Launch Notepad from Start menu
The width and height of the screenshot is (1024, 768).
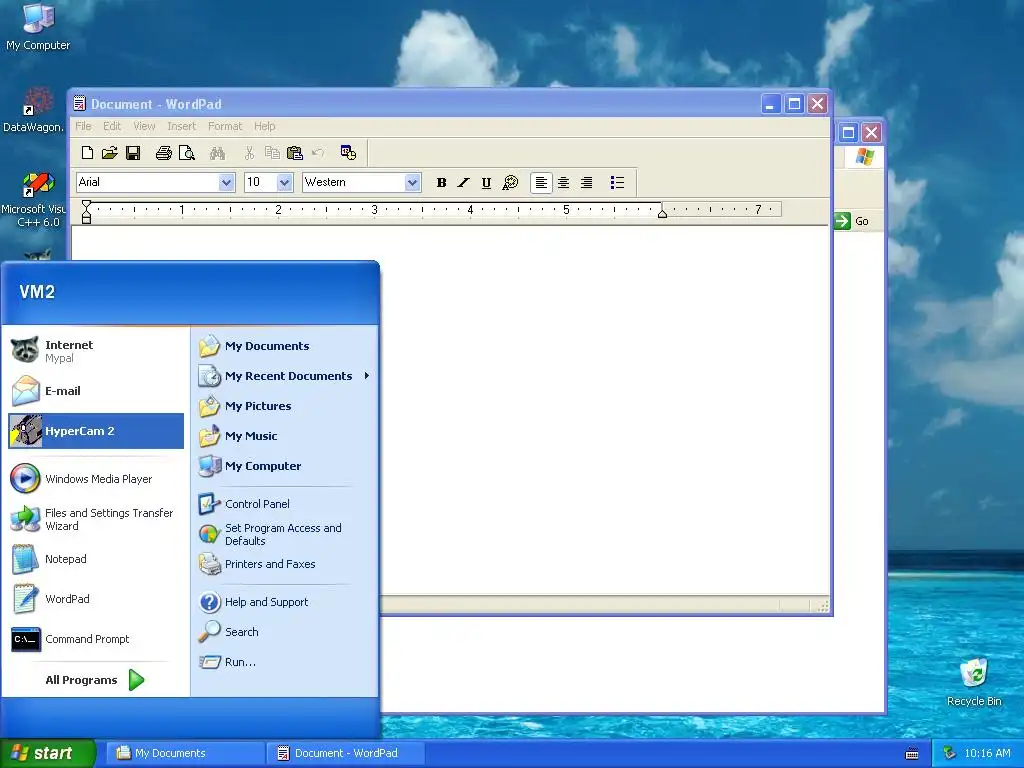pos(95,559)
